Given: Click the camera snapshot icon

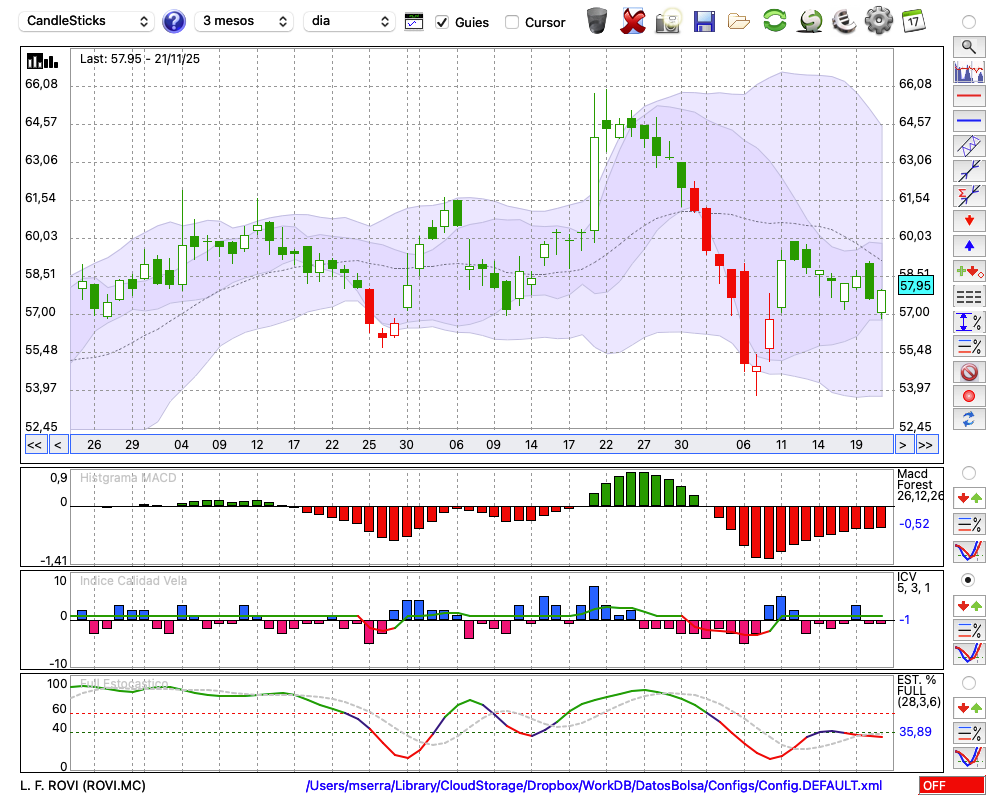Looking at the screenshot, I should [668, 21].
